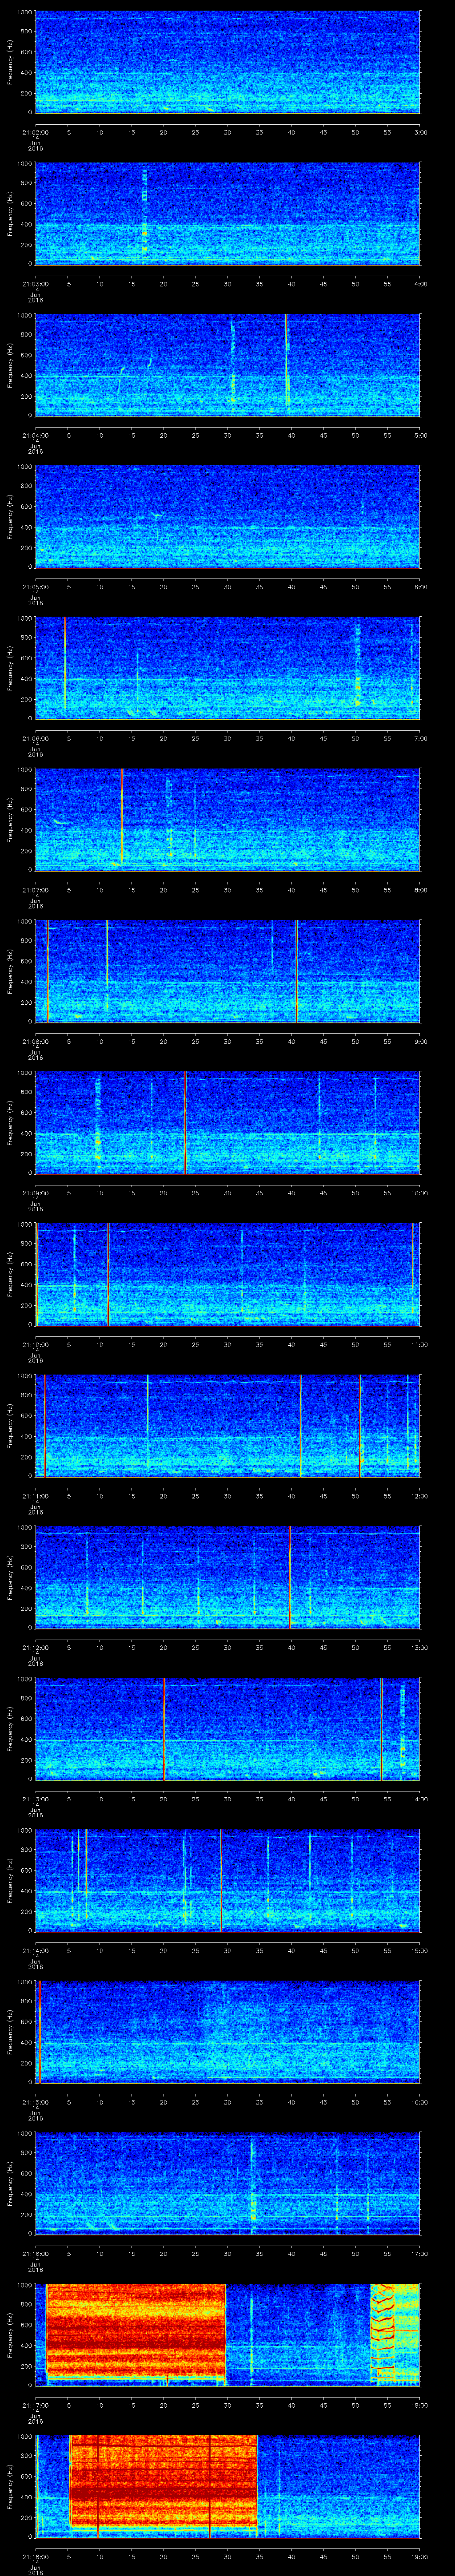Select the spectrogram panel starting at 21:11:00
This screenshot has height=2576, width=455.
click(228, 1426)
